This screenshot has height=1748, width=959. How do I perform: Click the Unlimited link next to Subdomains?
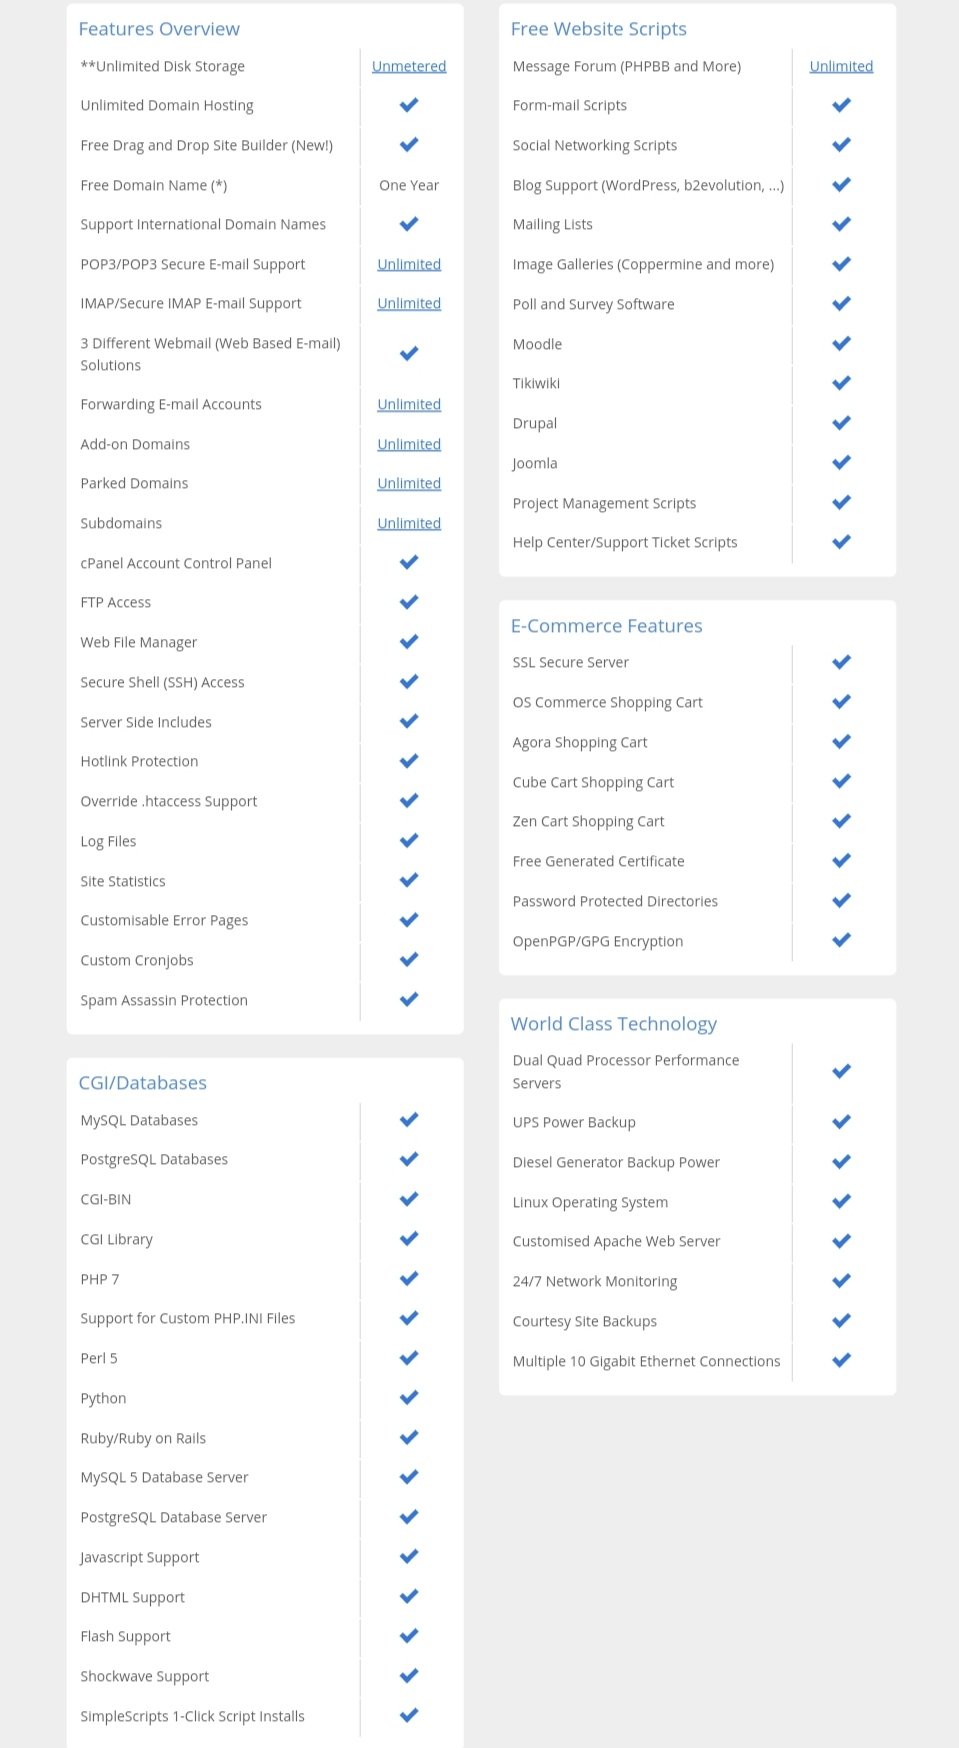click(x=409, y=523)
